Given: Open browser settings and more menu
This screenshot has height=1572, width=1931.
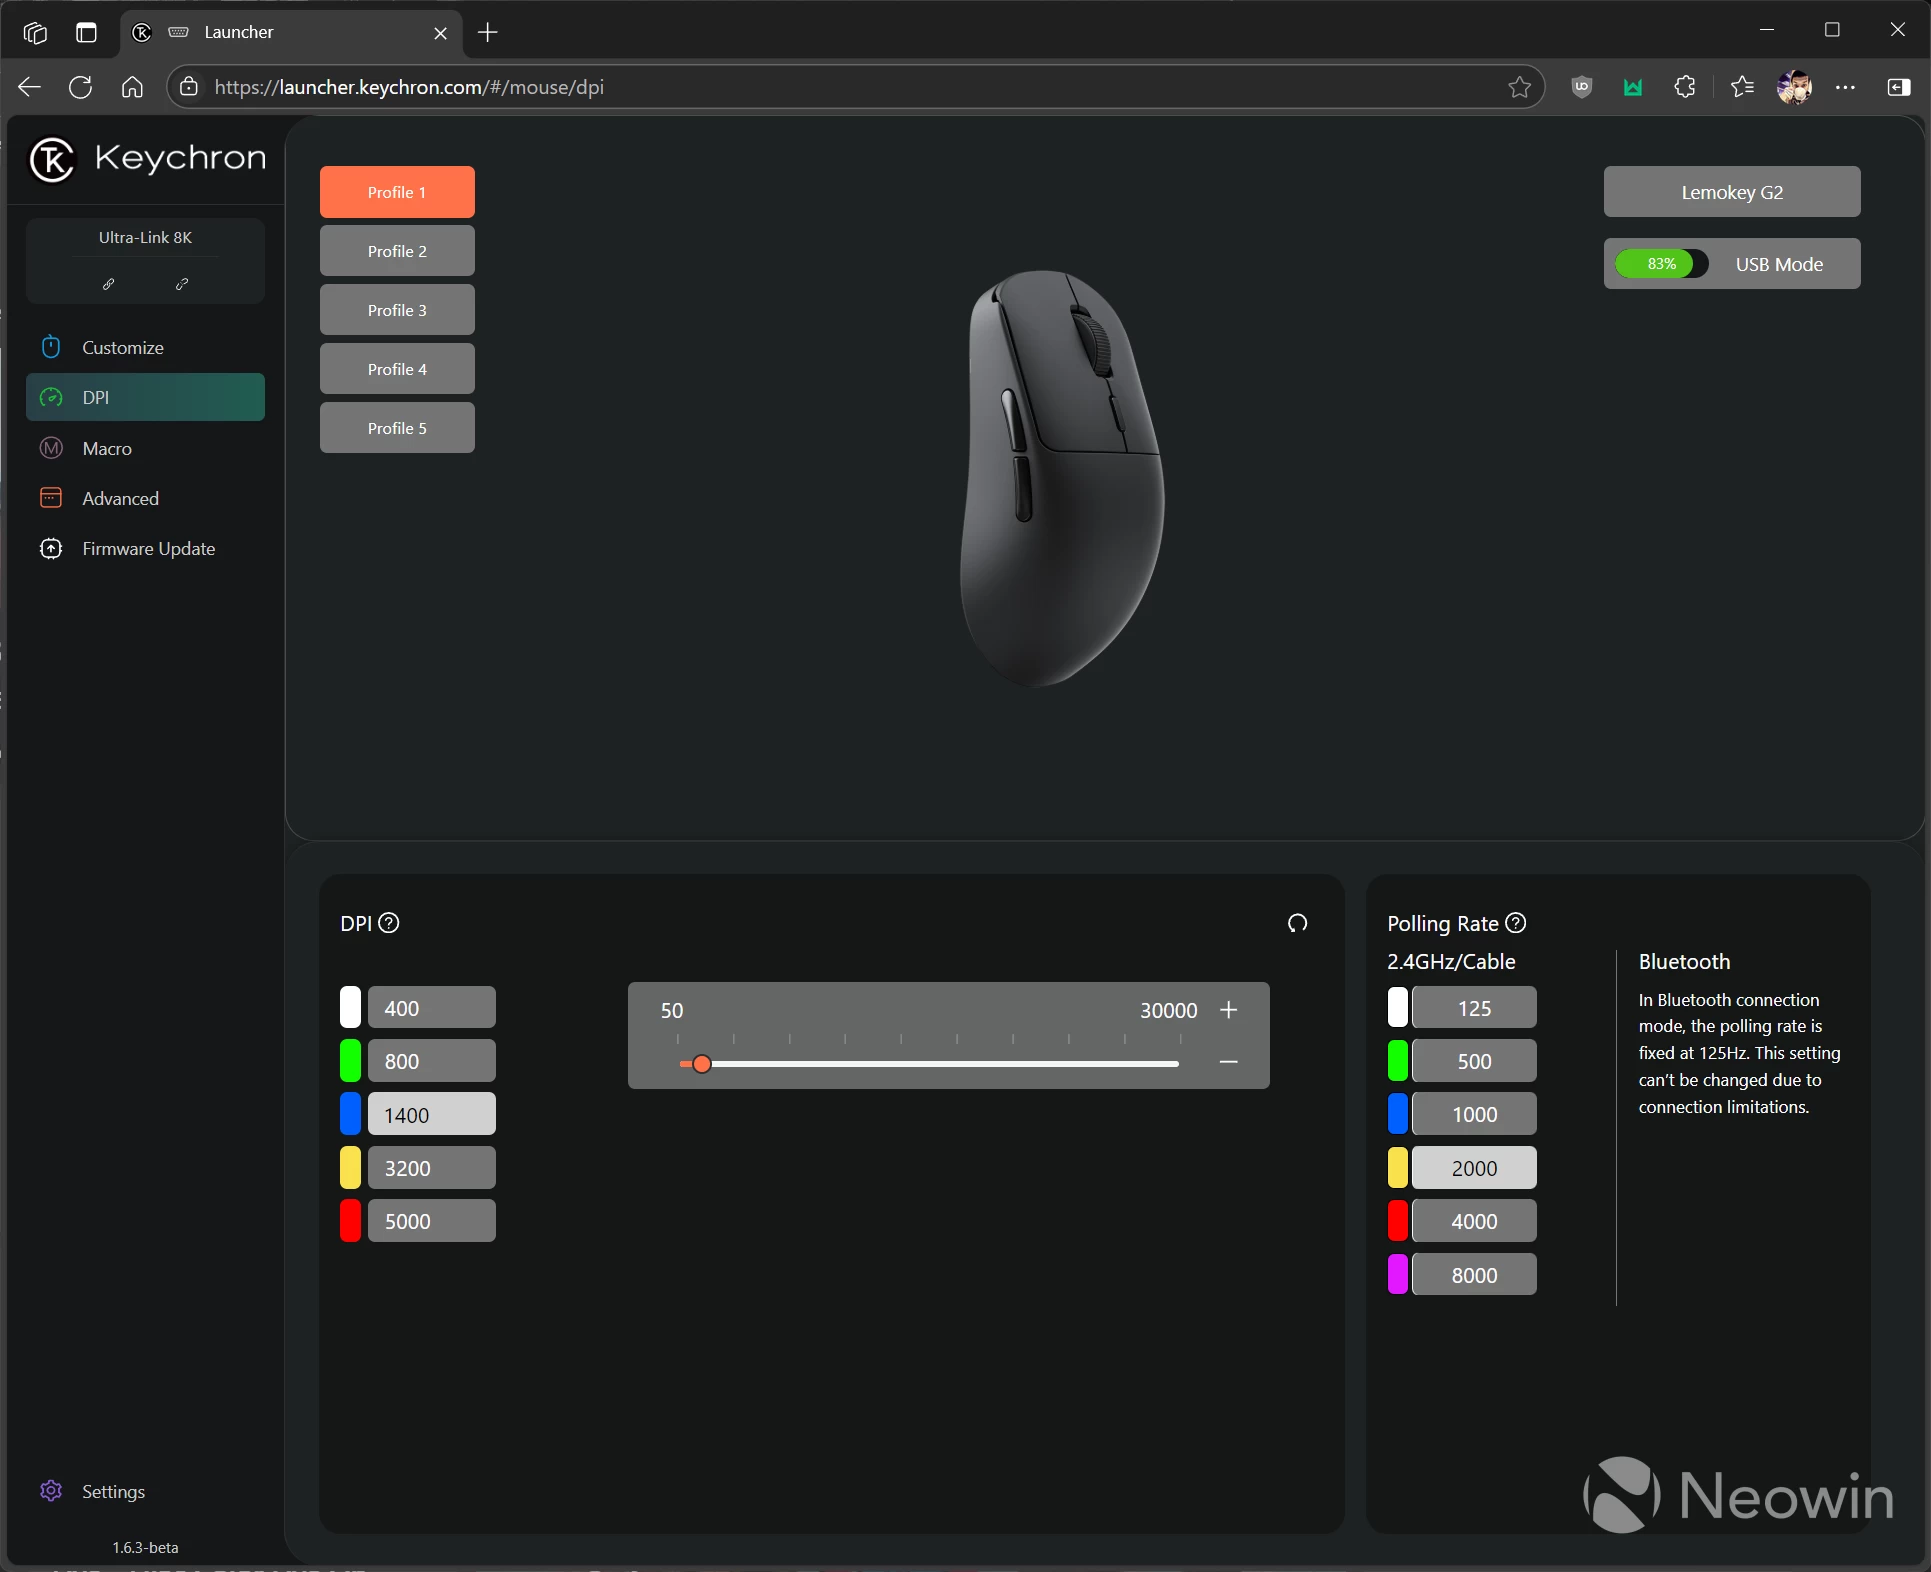Looking at the screenshot, I should (1845, 87).
